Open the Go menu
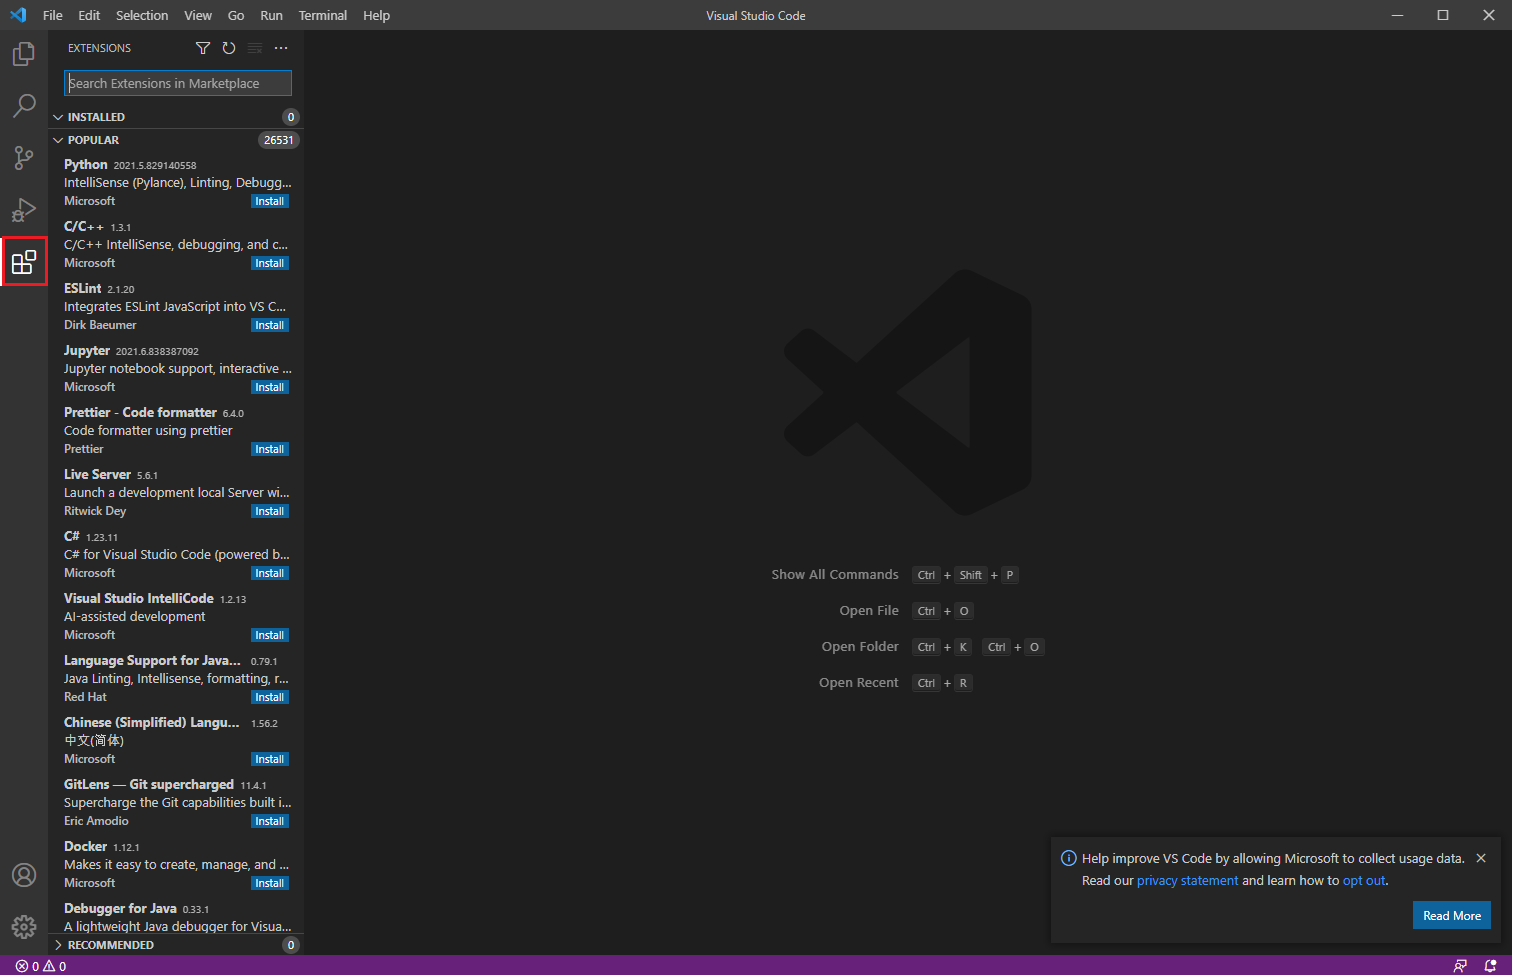This screenshot has height=975, width=1513. 236,15
